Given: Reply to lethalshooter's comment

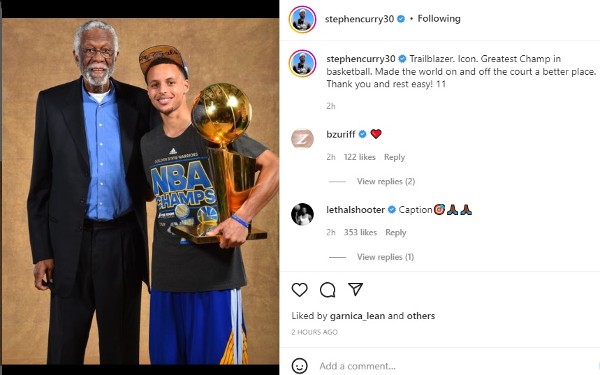Looking at the screenshot, I should 395,233.
